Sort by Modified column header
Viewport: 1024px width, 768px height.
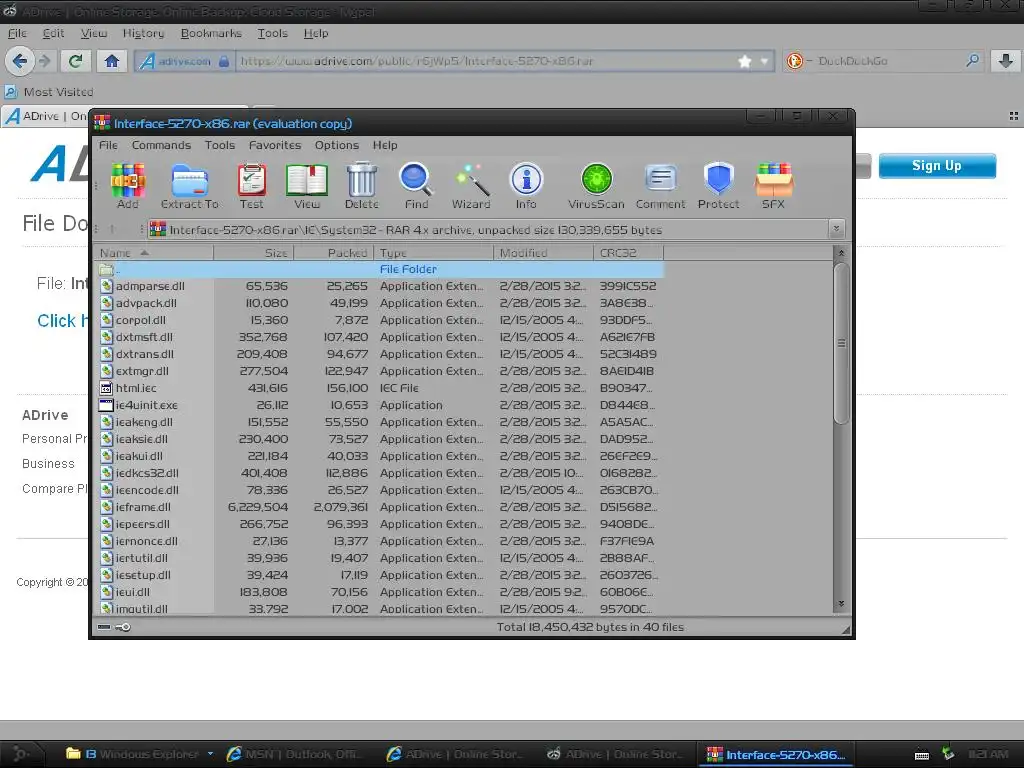click(x=543, y=253)
